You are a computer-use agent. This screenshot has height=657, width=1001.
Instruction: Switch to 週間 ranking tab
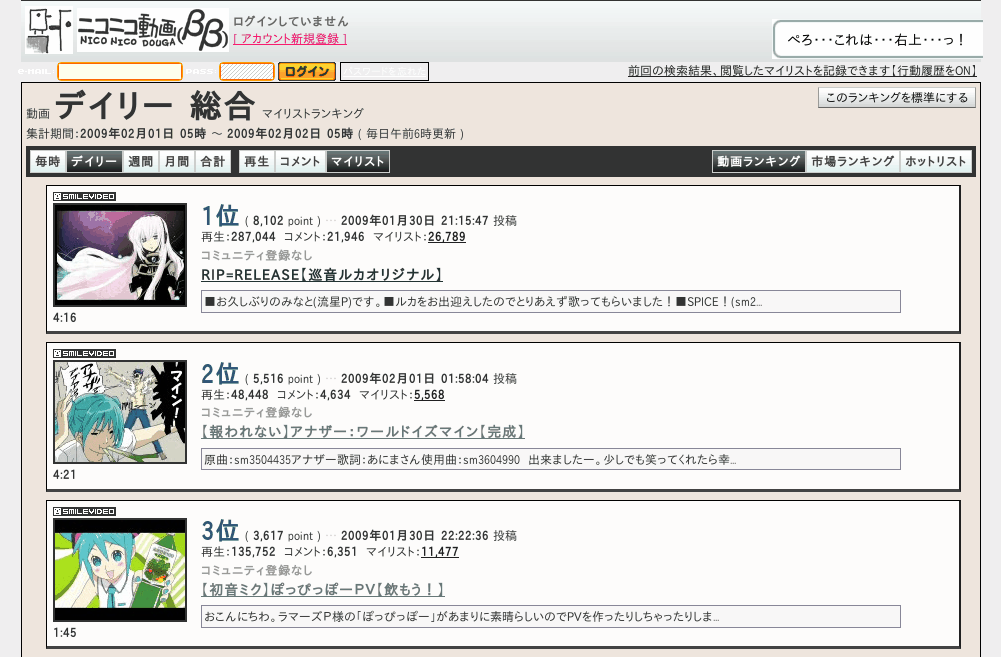pyautogui.click(x=140, y=162)
